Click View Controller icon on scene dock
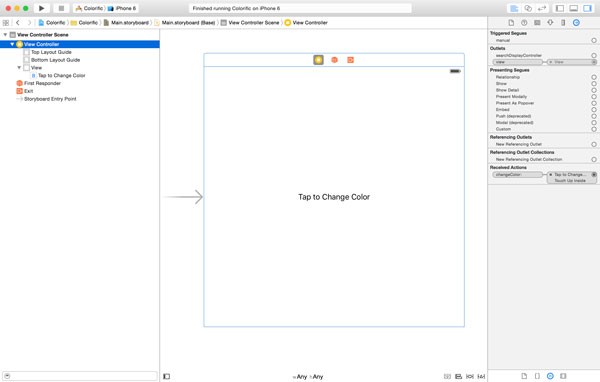Image resolution: width=600 pixels, height=382 pixels. [x=318, y=60]
